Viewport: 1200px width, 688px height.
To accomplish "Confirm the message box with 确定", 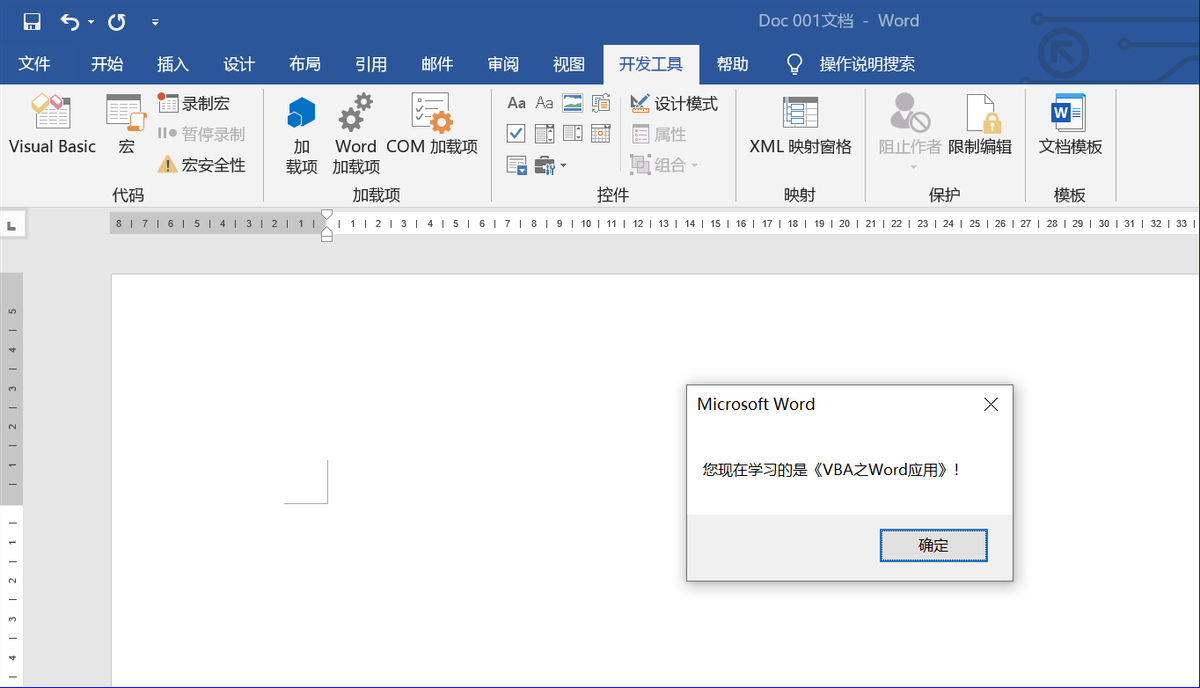I will point(933,545).
